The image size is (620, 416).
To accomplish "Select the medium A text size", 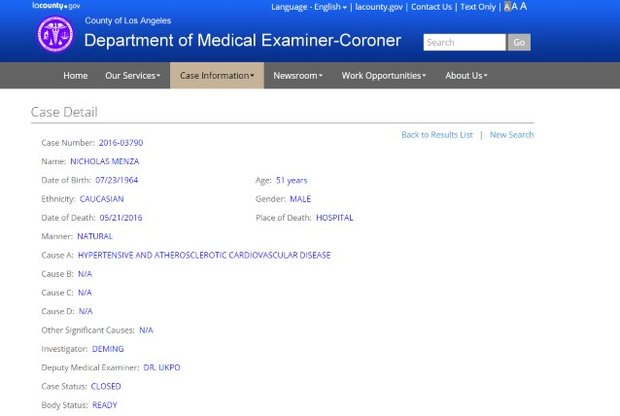I will [x=514, y=6].
